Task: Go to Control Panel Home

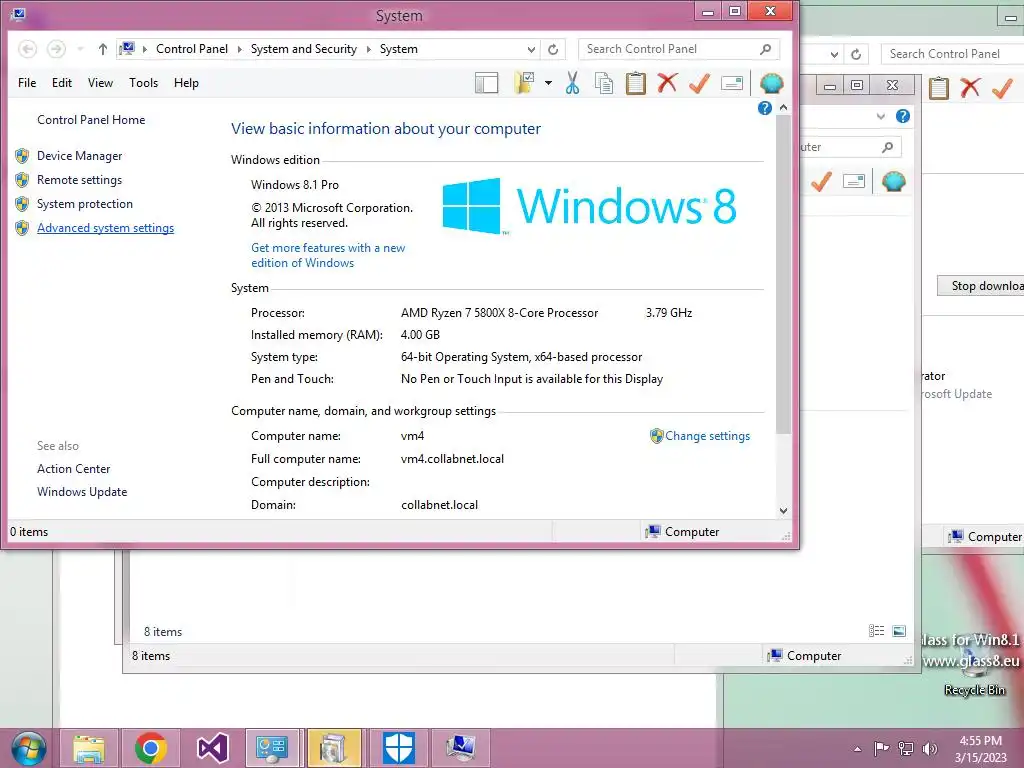Action: coord(91,120)
